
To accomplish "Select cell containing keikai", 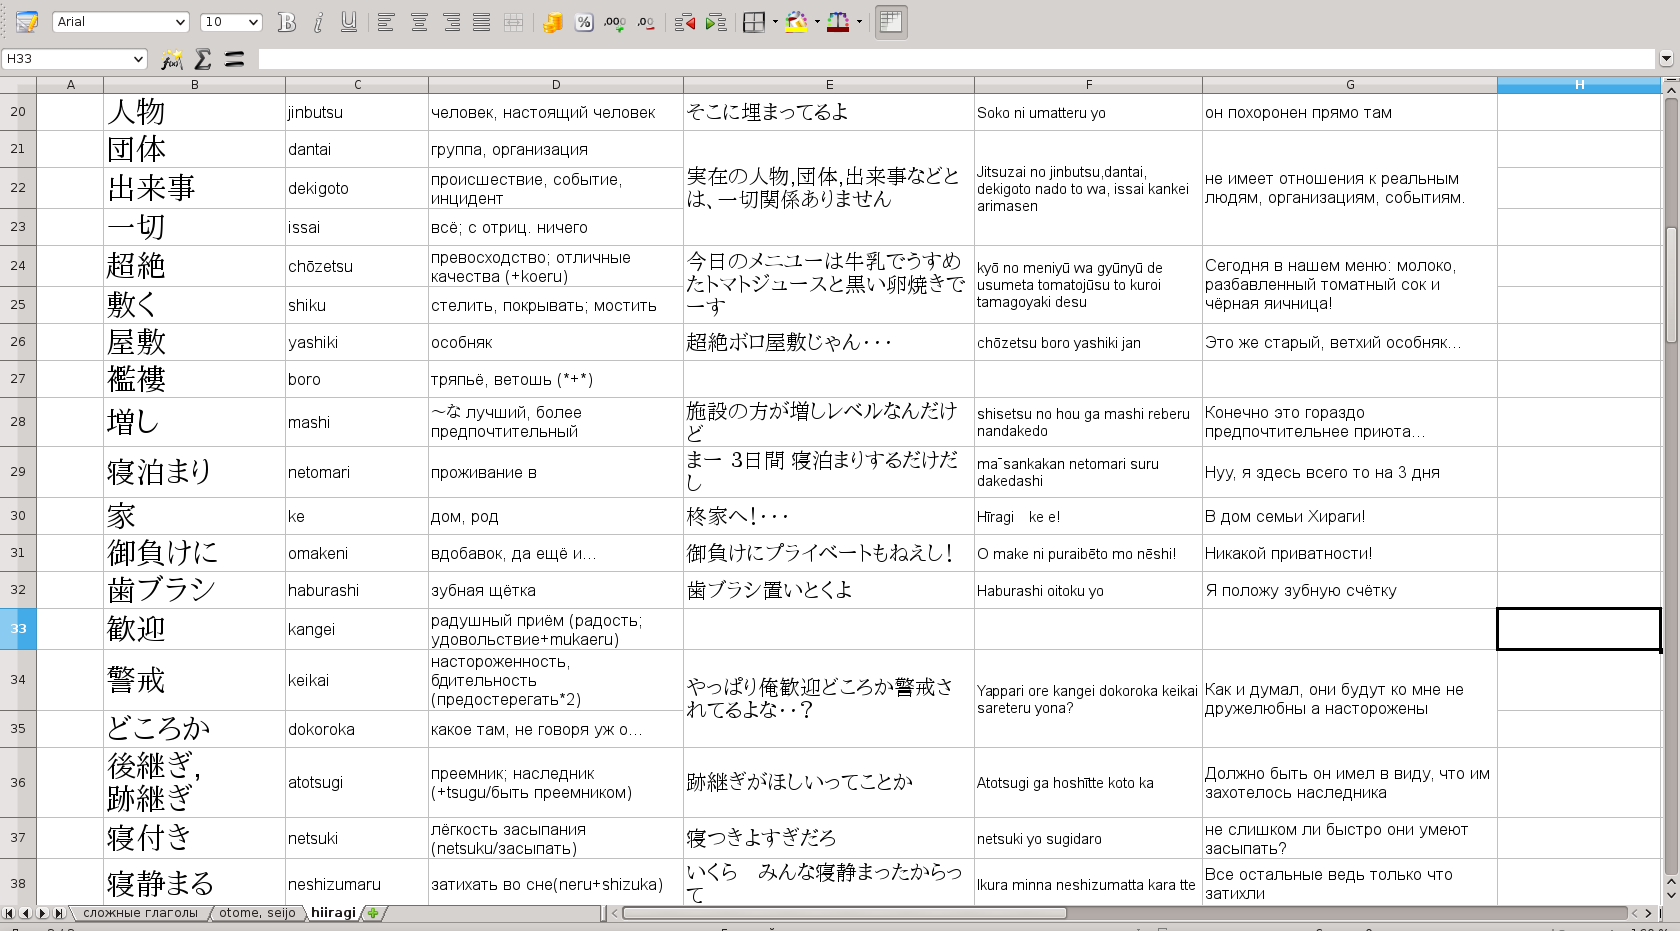I will [357, 680].
